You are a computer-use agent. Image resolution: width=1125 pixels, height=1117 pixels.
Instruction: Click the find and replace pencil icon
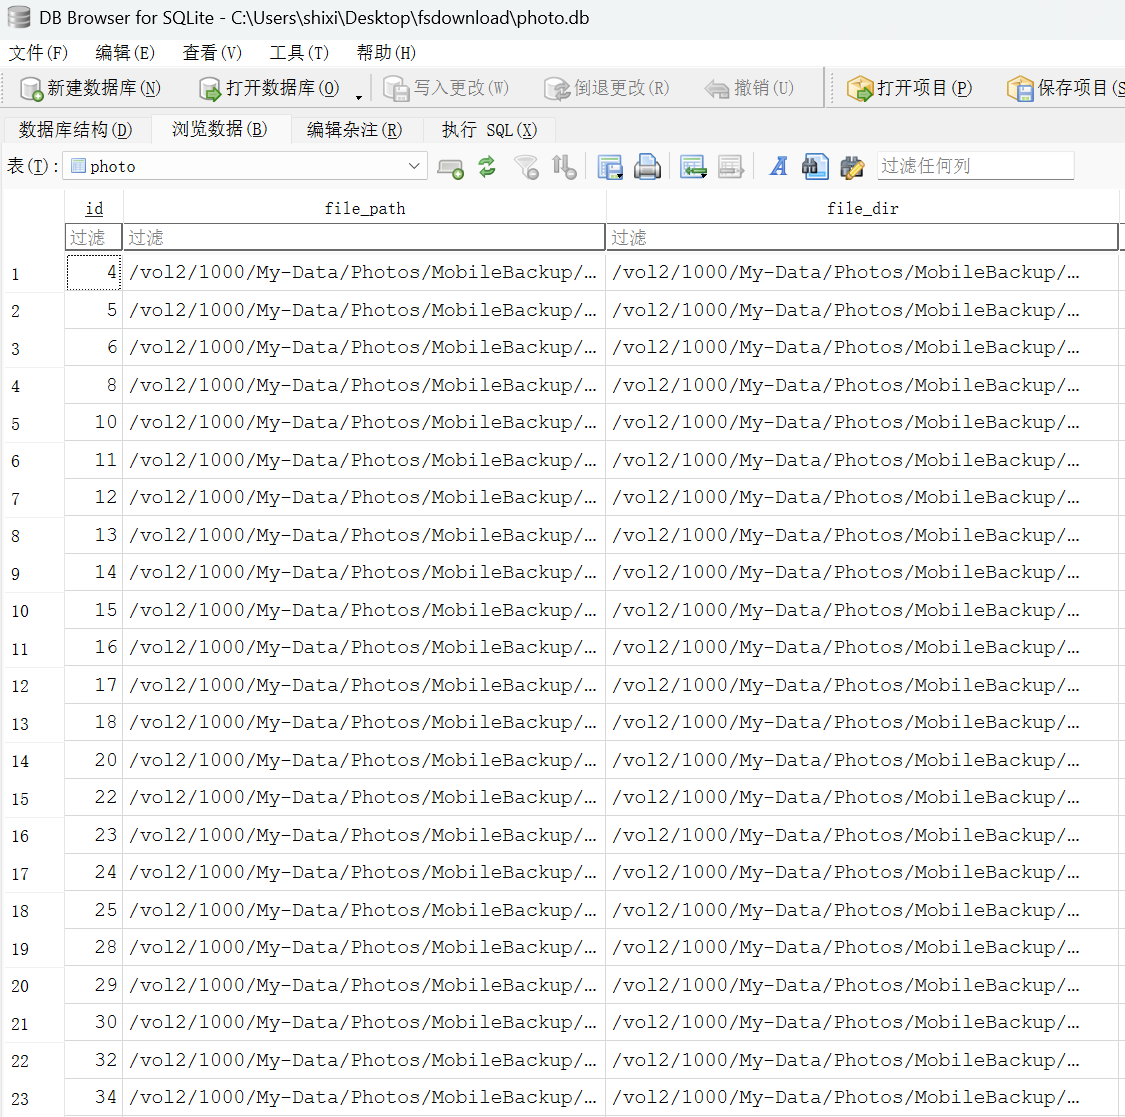coord(852,167)
